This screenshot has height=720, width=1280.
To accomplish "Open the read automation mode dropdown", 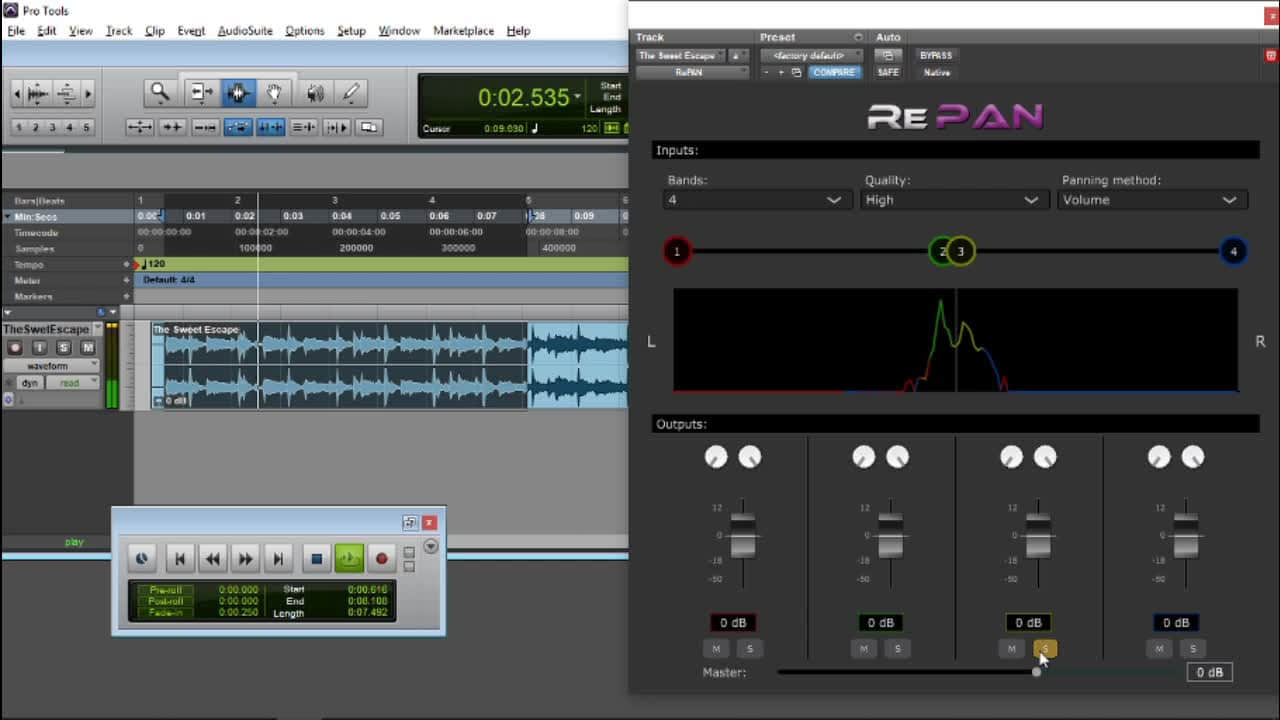I will [x=71, y=383].
